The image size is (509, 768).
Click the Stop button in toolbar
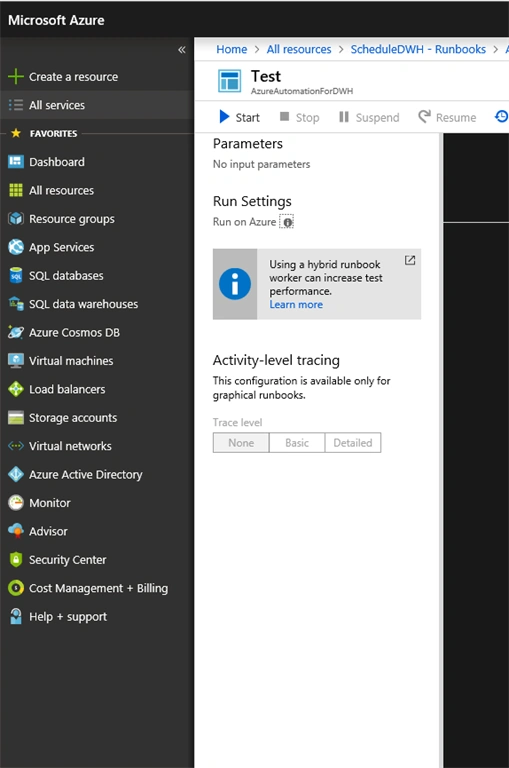click(299, 117)
